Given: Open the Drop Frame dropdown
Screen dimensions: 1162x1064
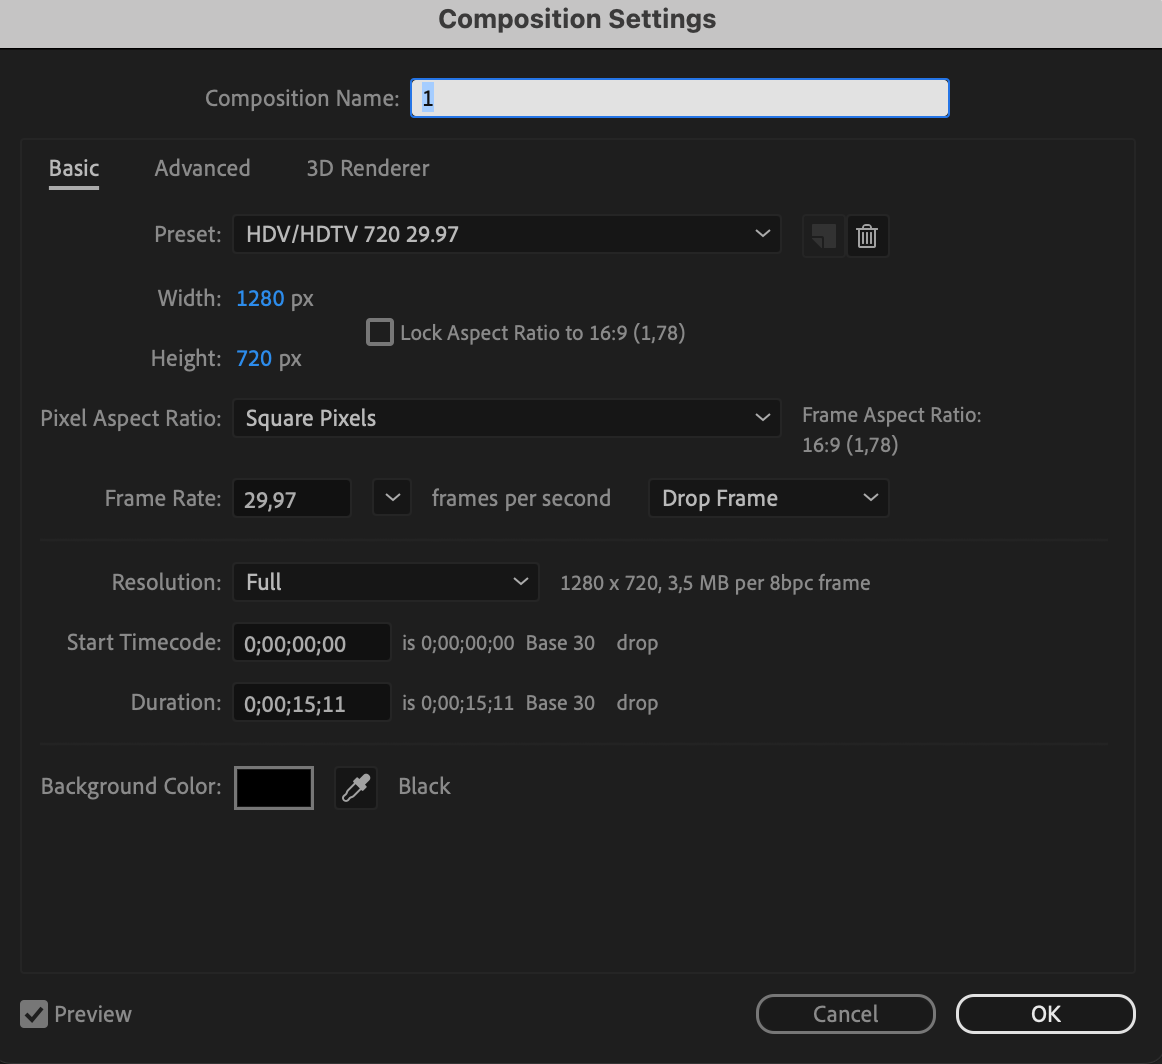Looking at the screenshot, I should click(768, 498).
